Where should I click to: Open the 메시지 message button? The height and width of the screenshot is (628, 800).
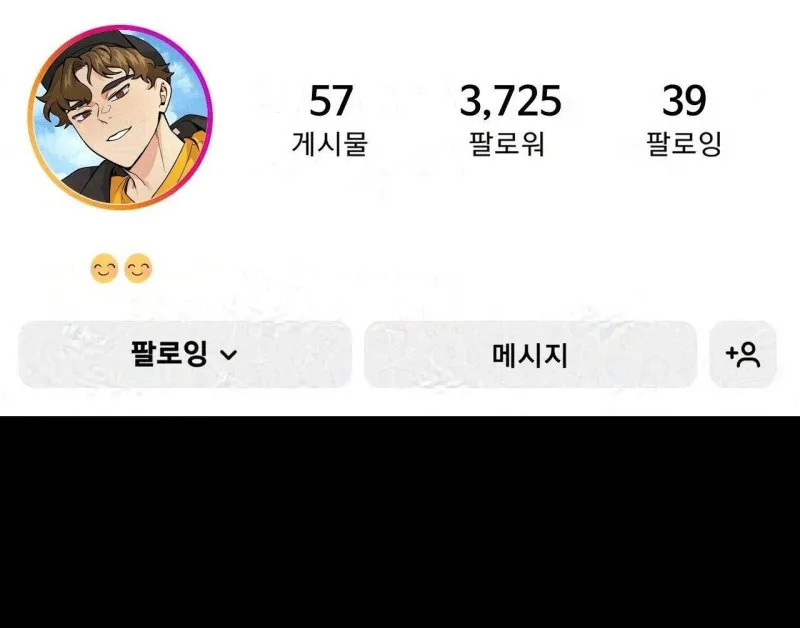(531, 355)
